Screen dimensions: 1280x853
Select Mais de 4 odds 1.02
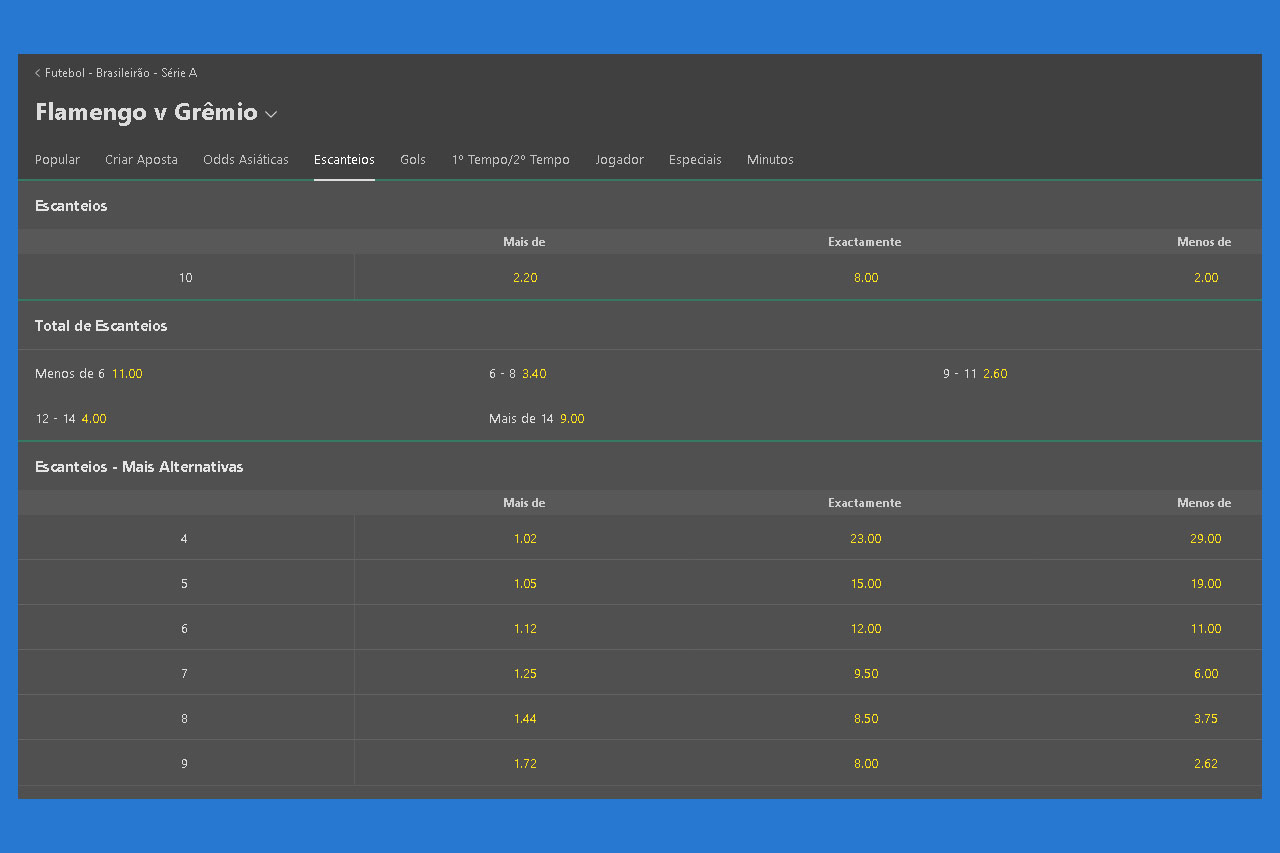(x=525, y=539)
